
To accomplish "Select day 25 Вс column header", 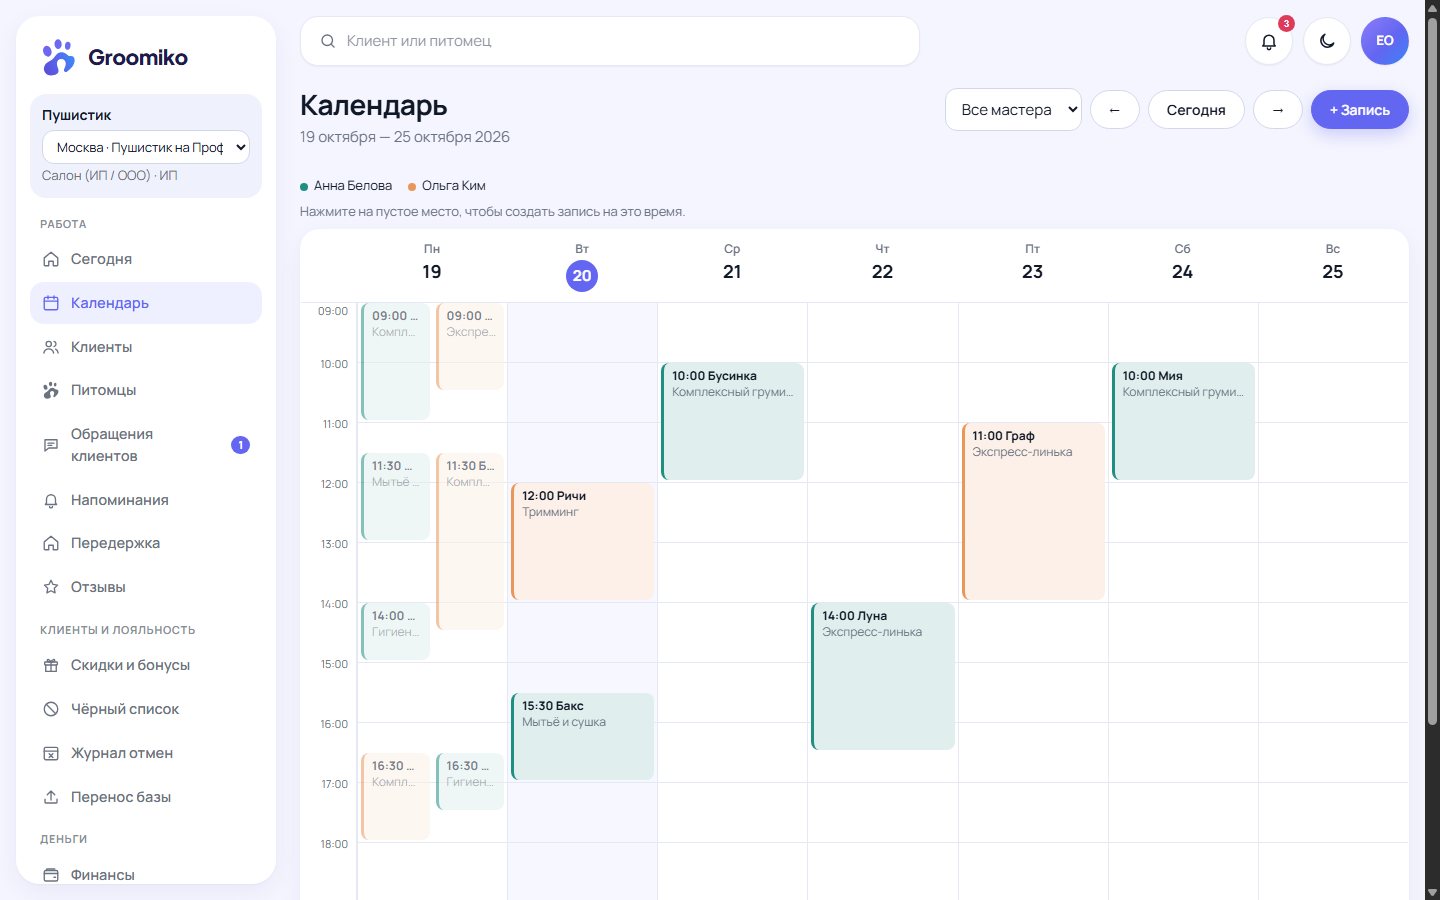I will pos(1333,263).
